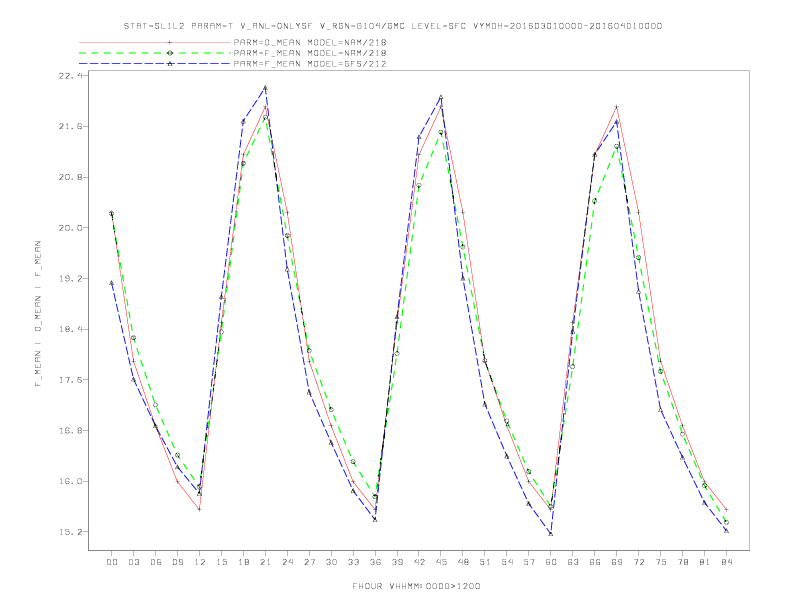Click the red O_MEAN plus marker peak at hour 69
The width and height of the screenshot is (792, 612).
617,107
